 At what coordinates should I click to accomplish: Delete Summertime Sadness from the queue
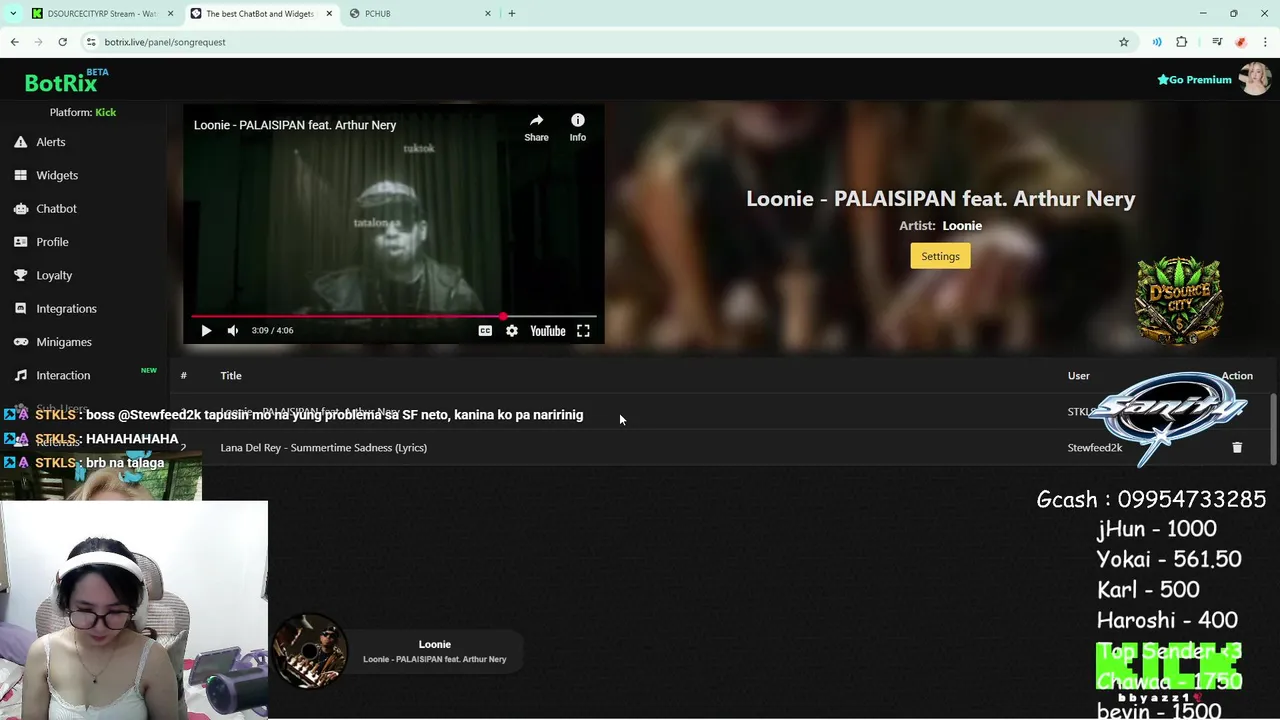(x=1237, y=448)
